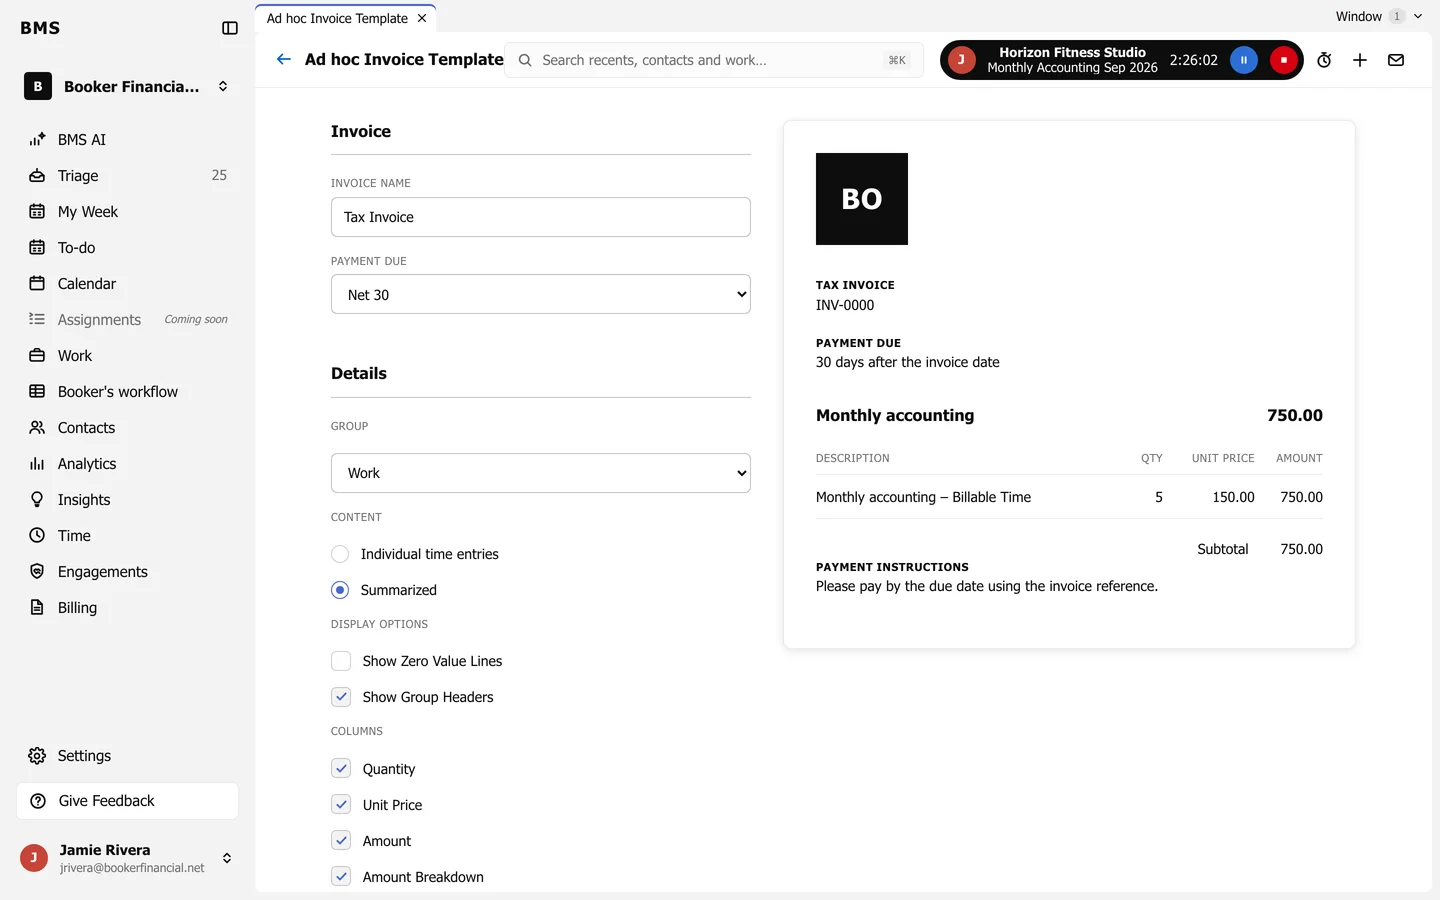Uncheck Amount Breakdown column
Screen dimensions: 1440x900
point(341,876)
